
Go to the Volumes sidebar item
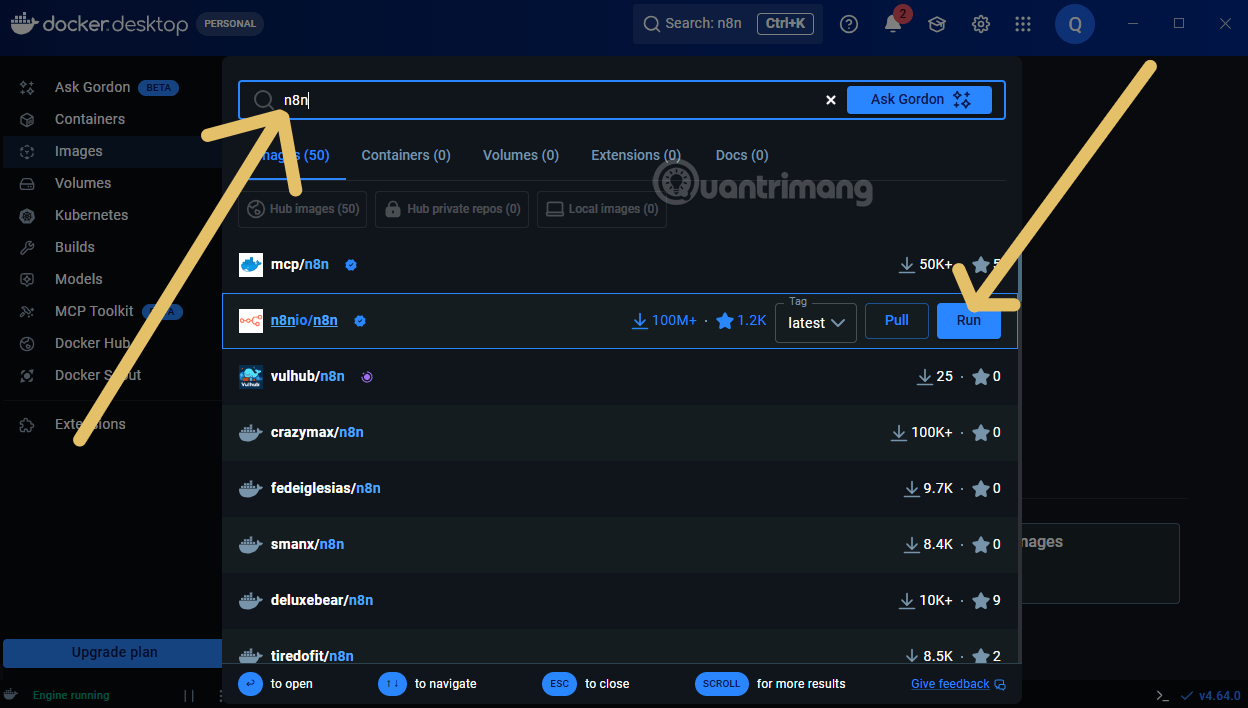(83, 183)
